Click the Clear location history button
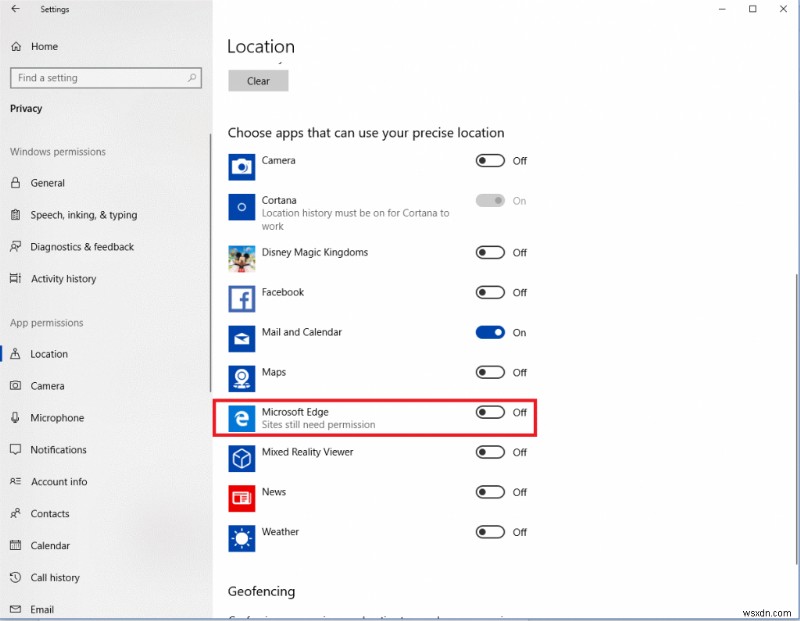This screenshot has height=621, width=800. pyautogui.click(x=257, y=80)
